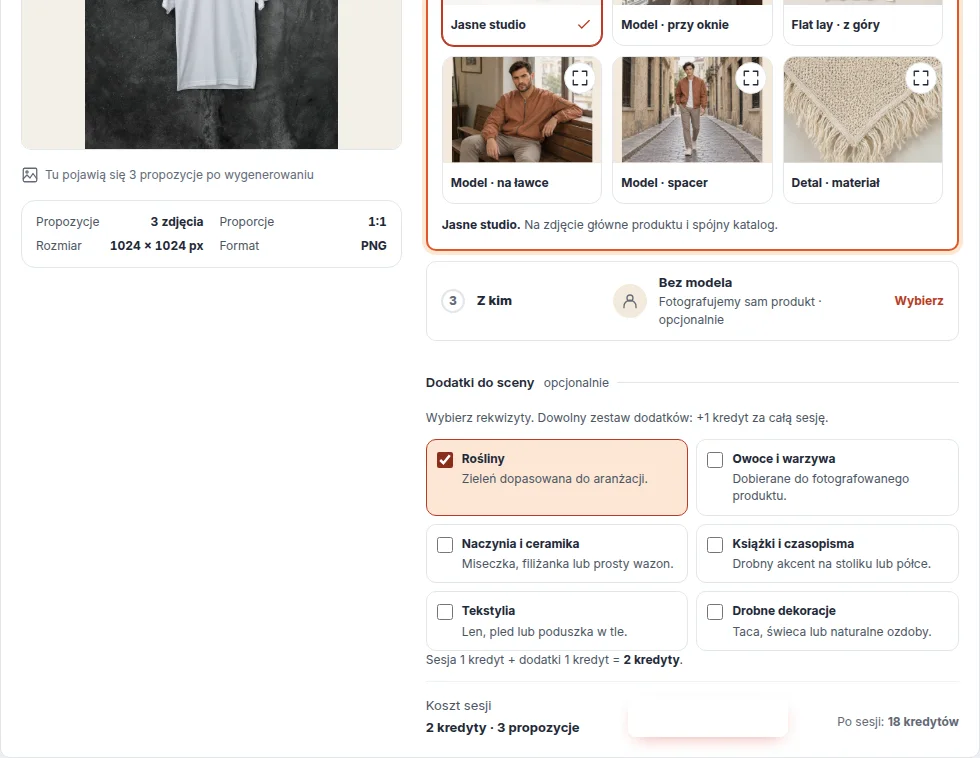The width and height of the screenshot is (980, 758).
Task: Enlarge the 'Detal · materiał' scene preview
Action: click(921, 78)
